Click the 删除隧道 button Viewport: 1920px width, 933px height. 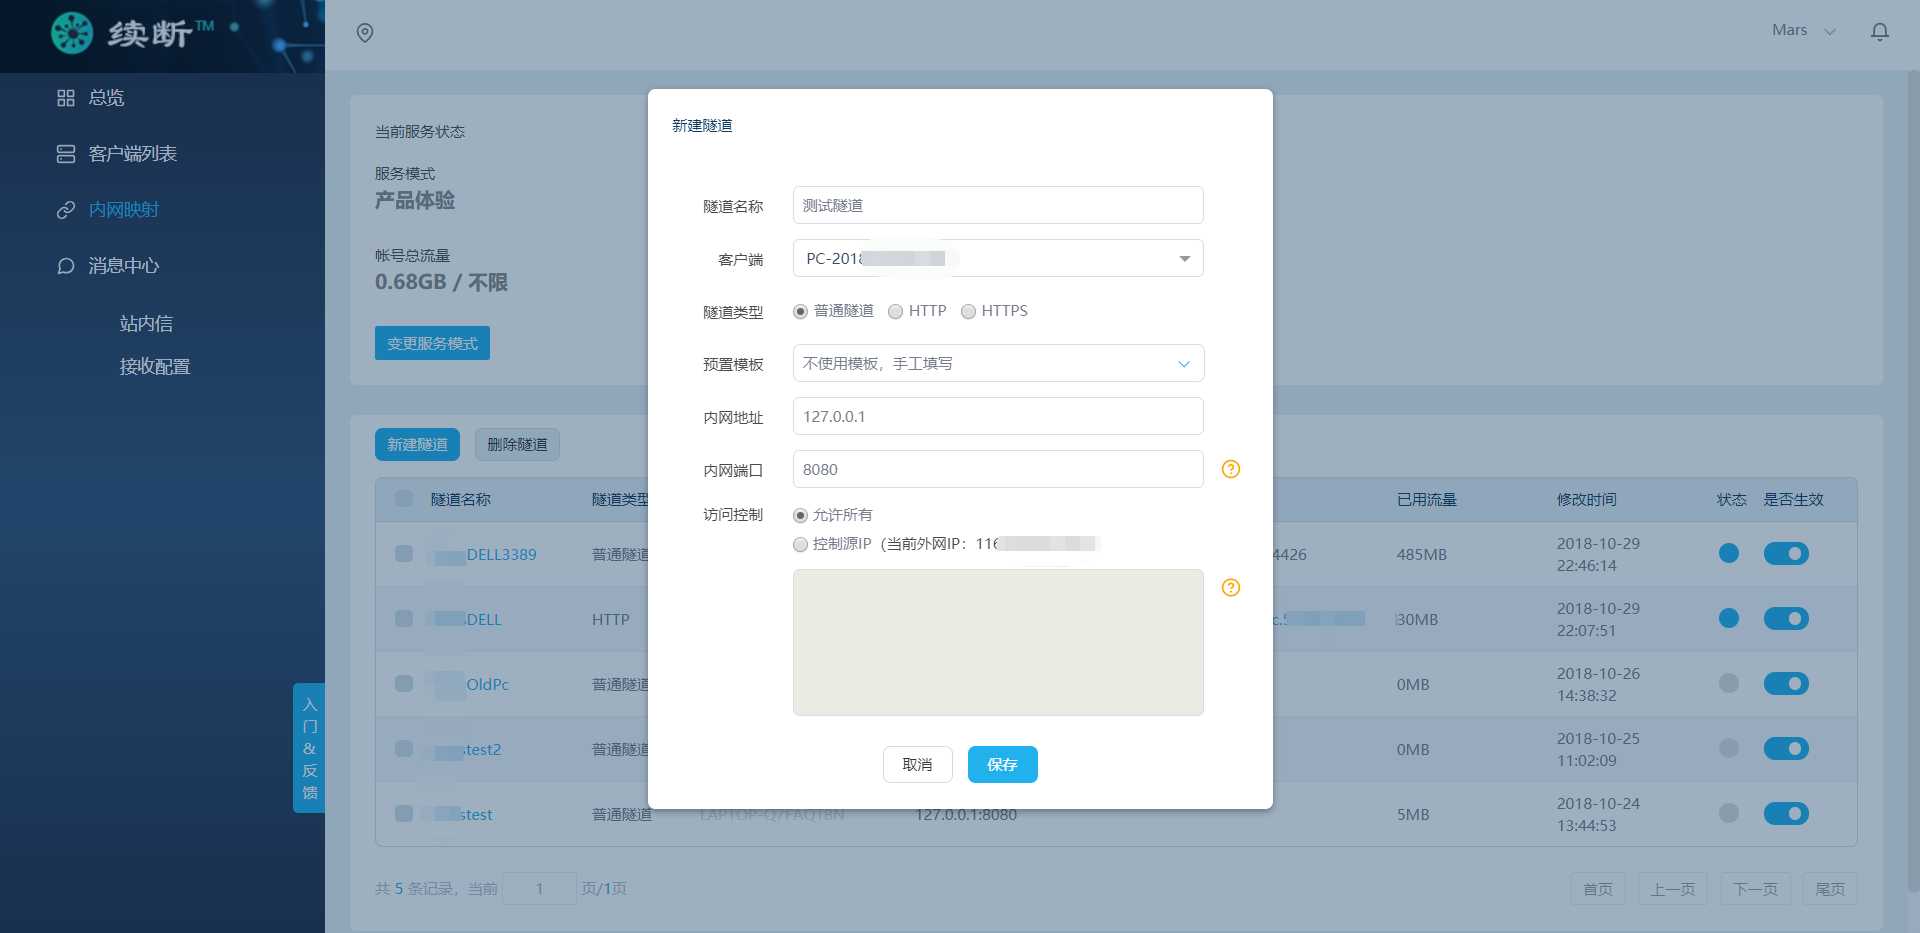point(517,445)
